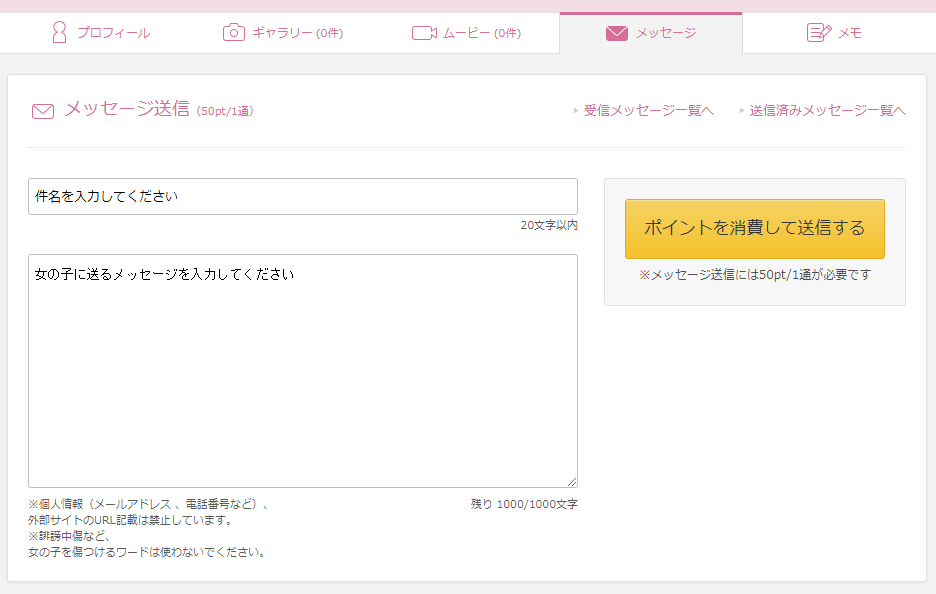Image resolution: width=936 pixels, height=594 pixels.
Task: Go to the メモ tab
Action: tap(850, 33)
